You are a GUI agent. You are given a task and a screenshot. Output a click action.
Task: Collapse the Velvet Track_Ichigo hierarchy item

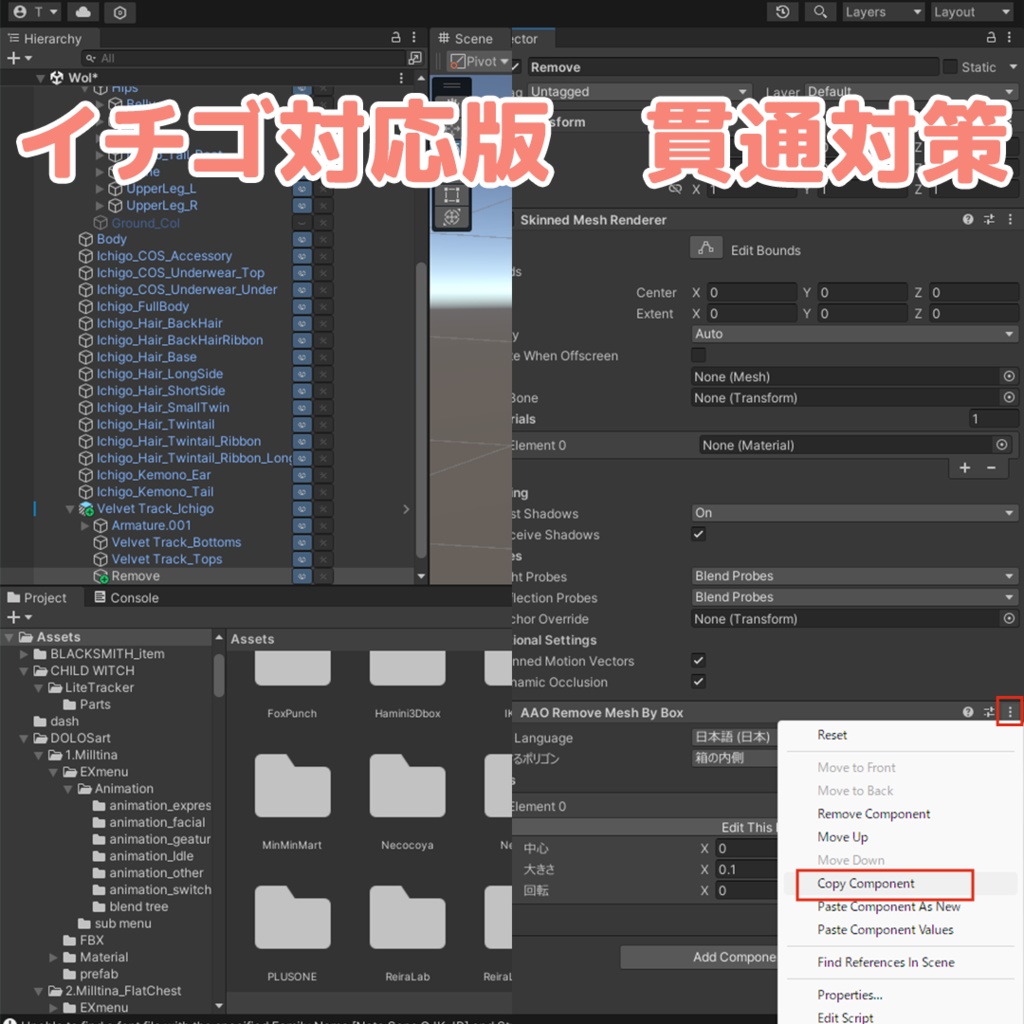click(70, 508)
